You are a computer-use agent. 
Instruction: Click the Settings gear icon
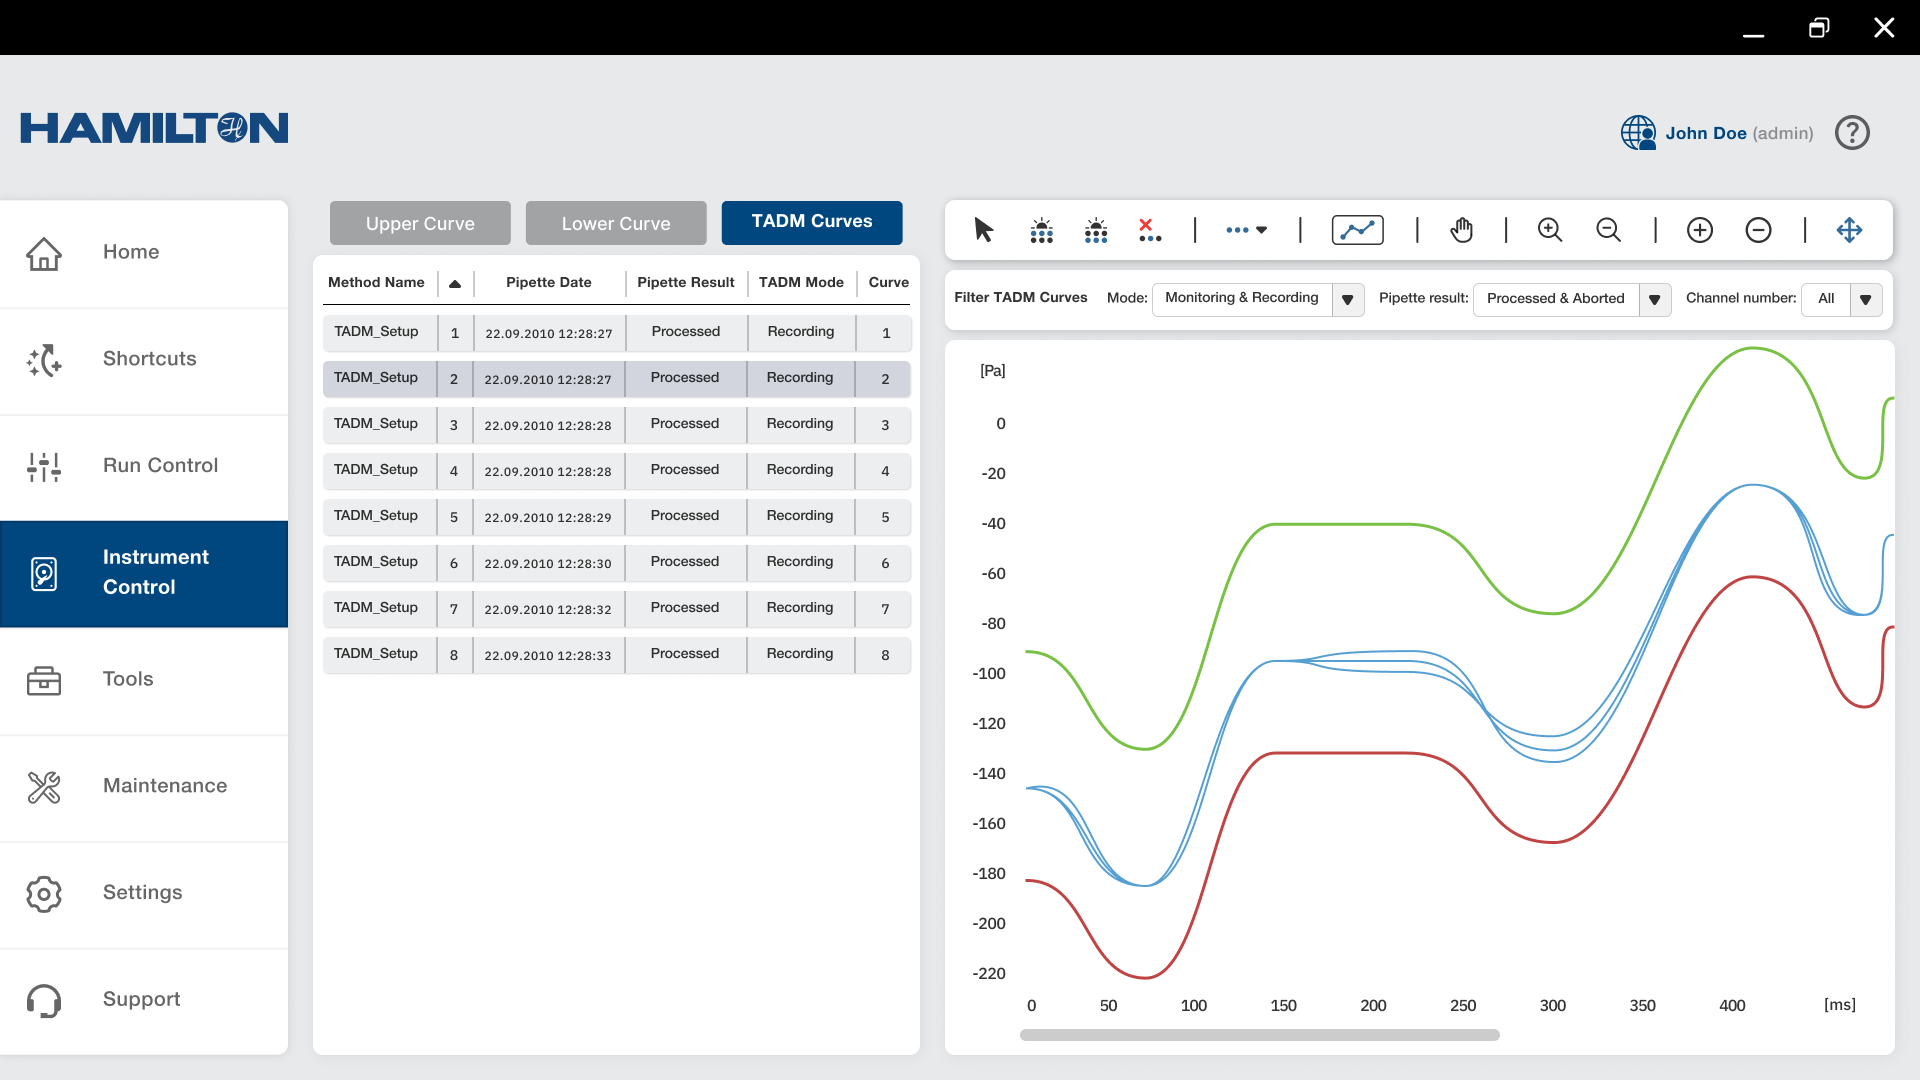click(x=44, y=893)
